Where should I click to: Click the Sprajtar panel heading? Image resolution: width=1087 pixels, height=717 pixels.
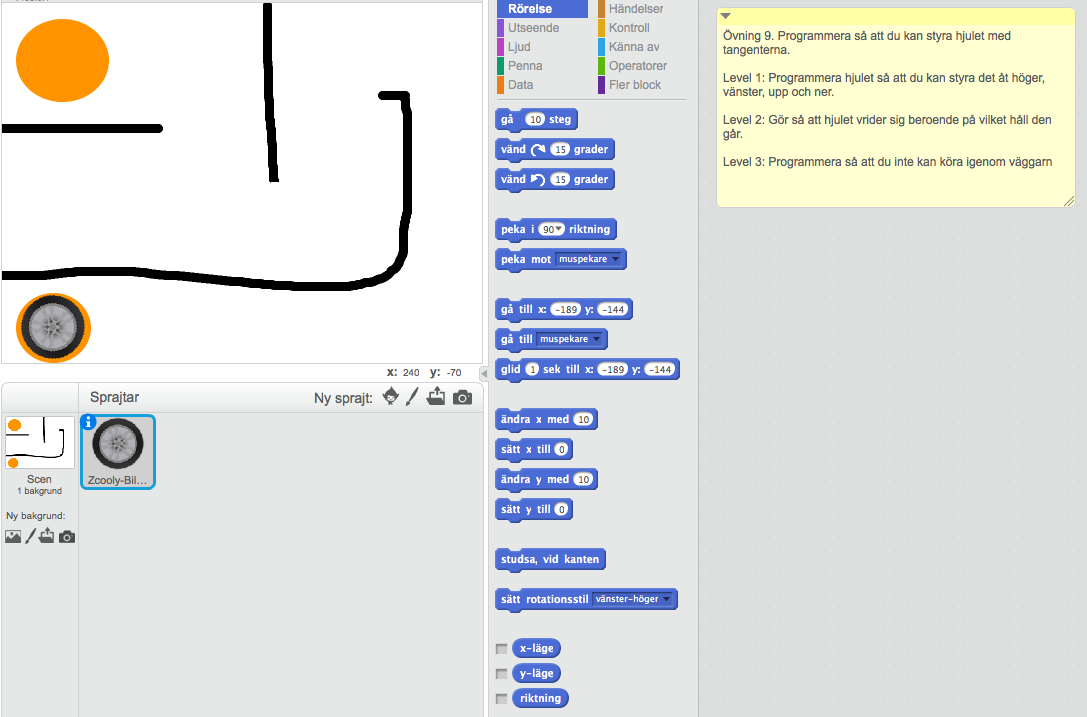click(114, 397)
